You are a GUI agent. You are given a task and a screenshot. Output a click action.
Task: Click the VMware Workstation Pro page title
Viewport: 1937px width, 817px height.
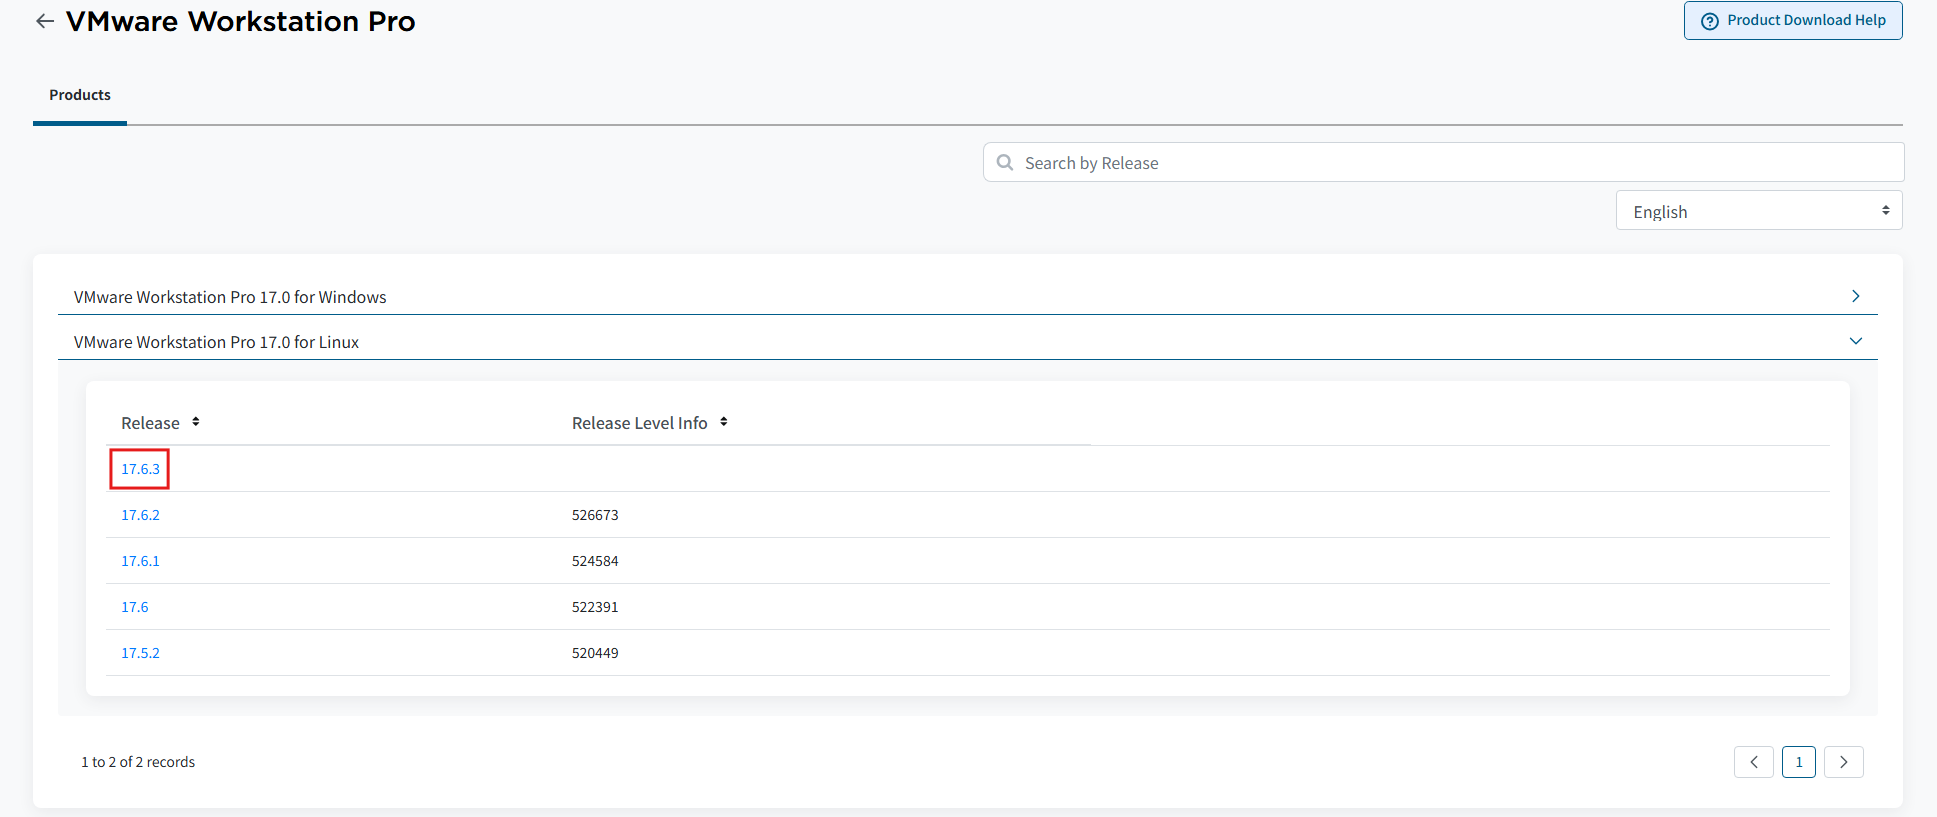pyautogui.click(x=240, y=21)
